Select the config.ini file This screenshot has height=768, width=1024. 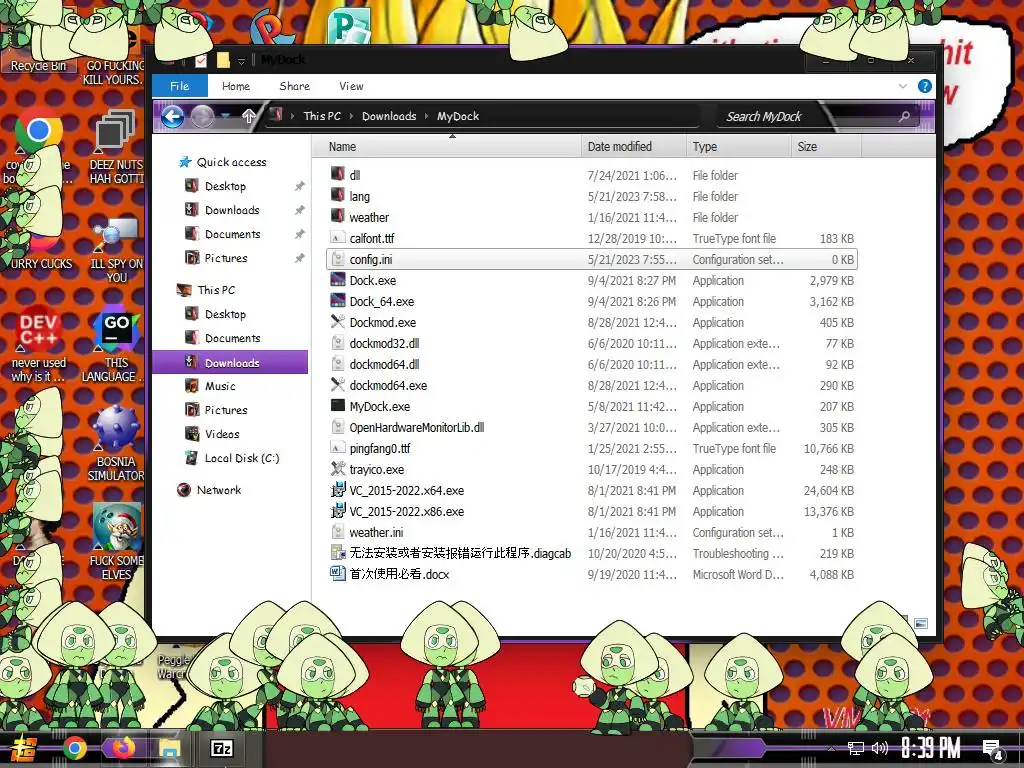click(x=591, y=259)
